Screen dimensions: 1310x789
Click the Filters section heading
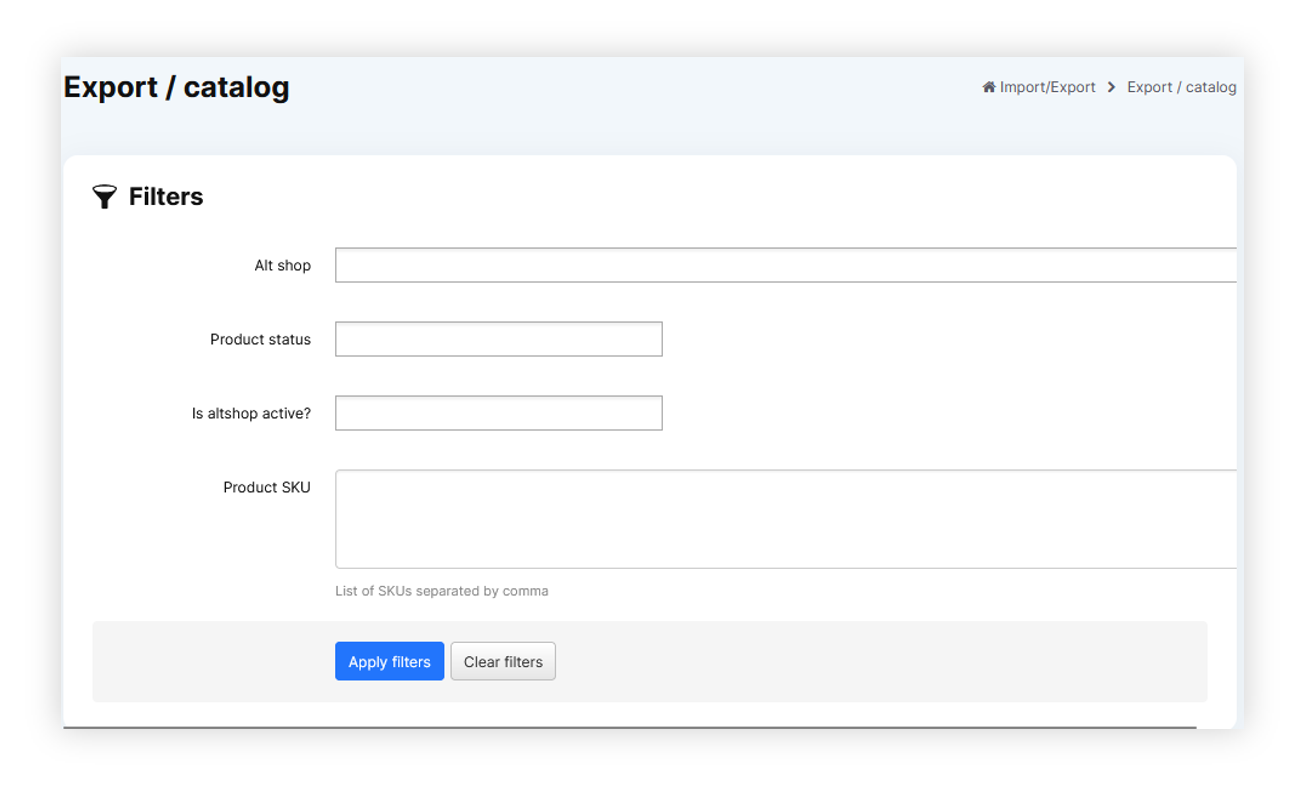pos(166,196)
